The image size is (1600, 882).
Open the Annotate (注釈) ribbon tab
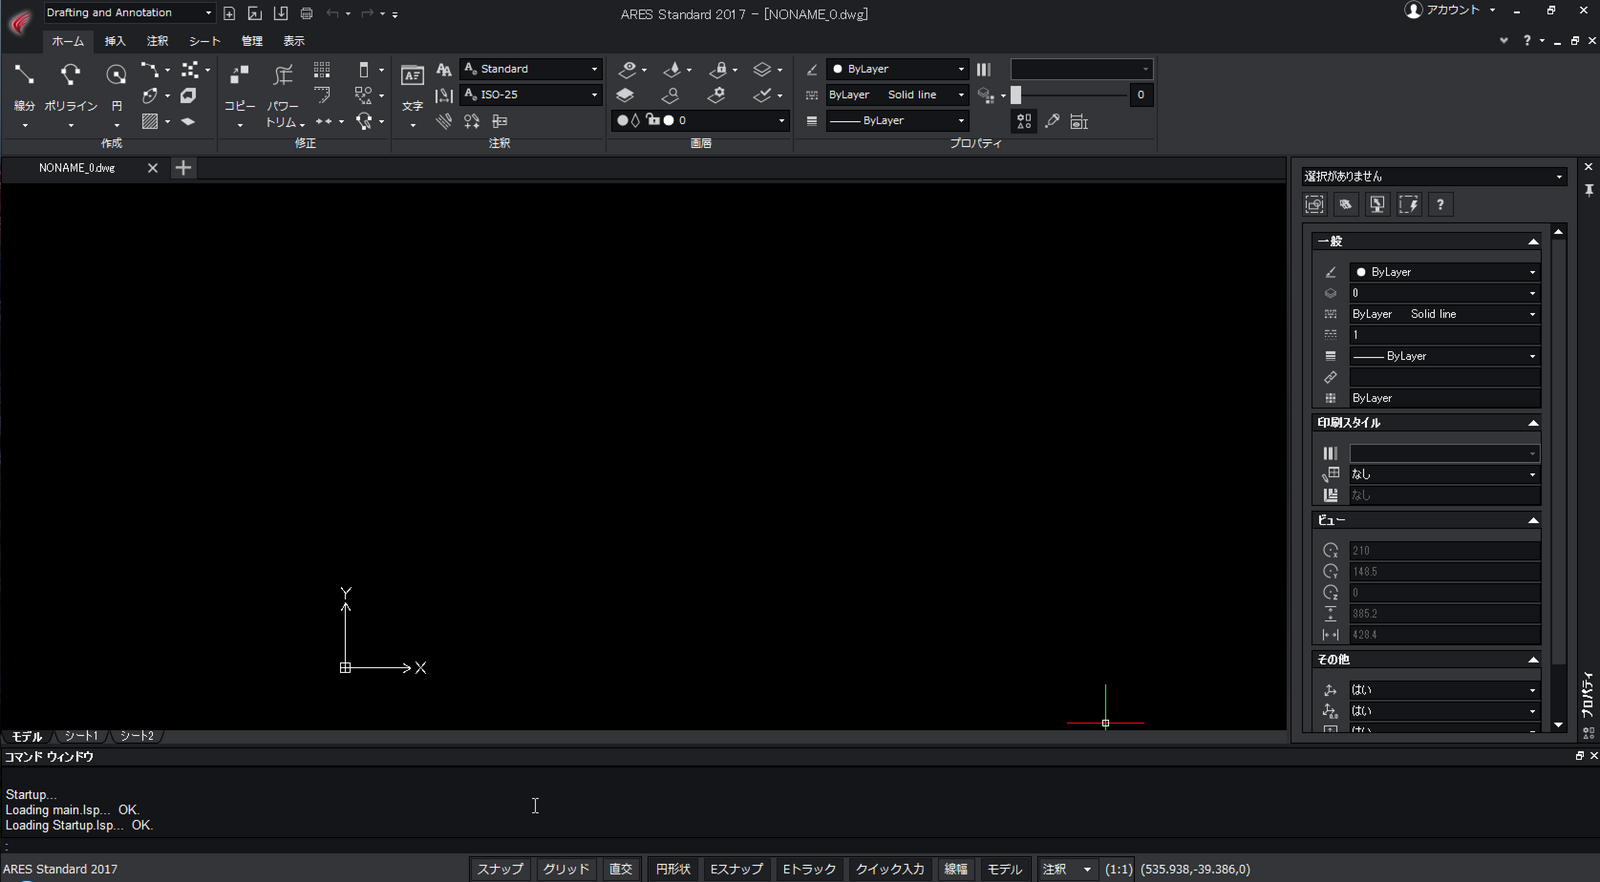[158, 41]
